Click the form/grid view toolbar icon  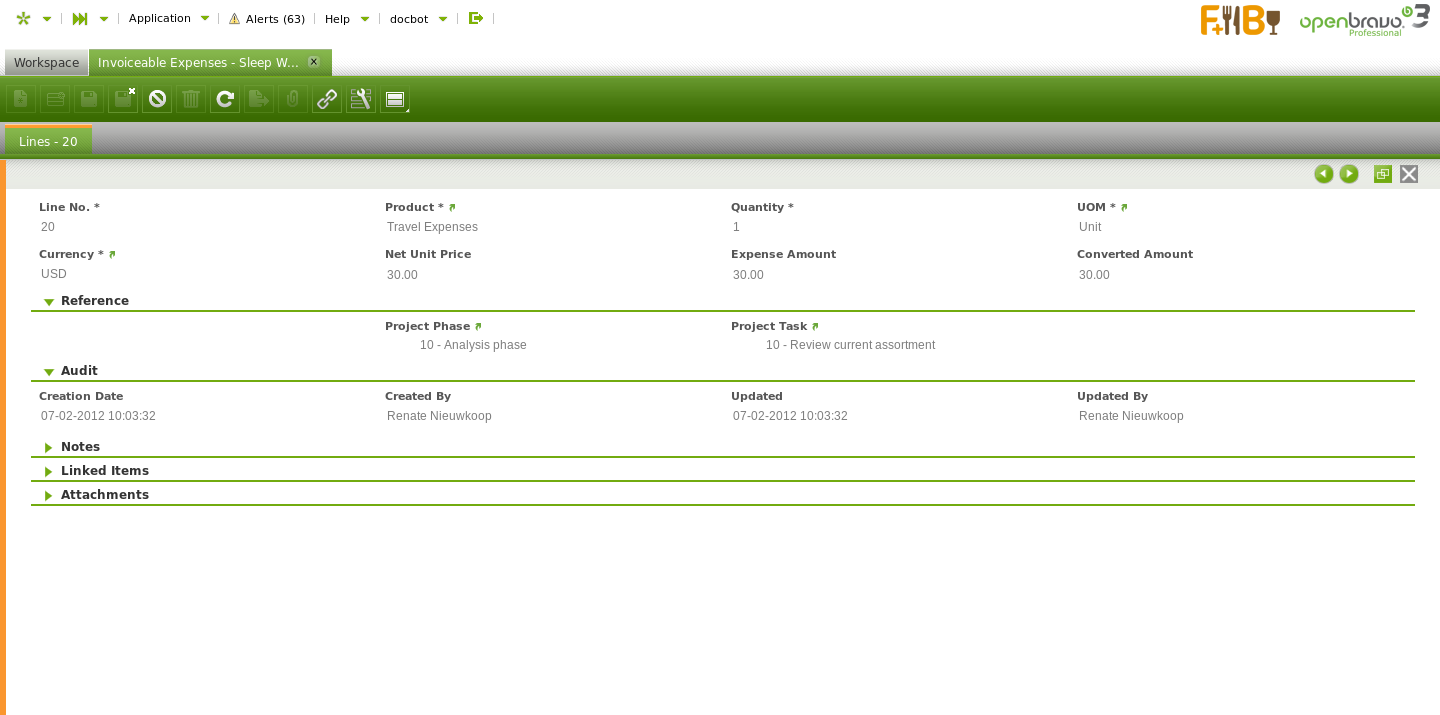[395, 99]
